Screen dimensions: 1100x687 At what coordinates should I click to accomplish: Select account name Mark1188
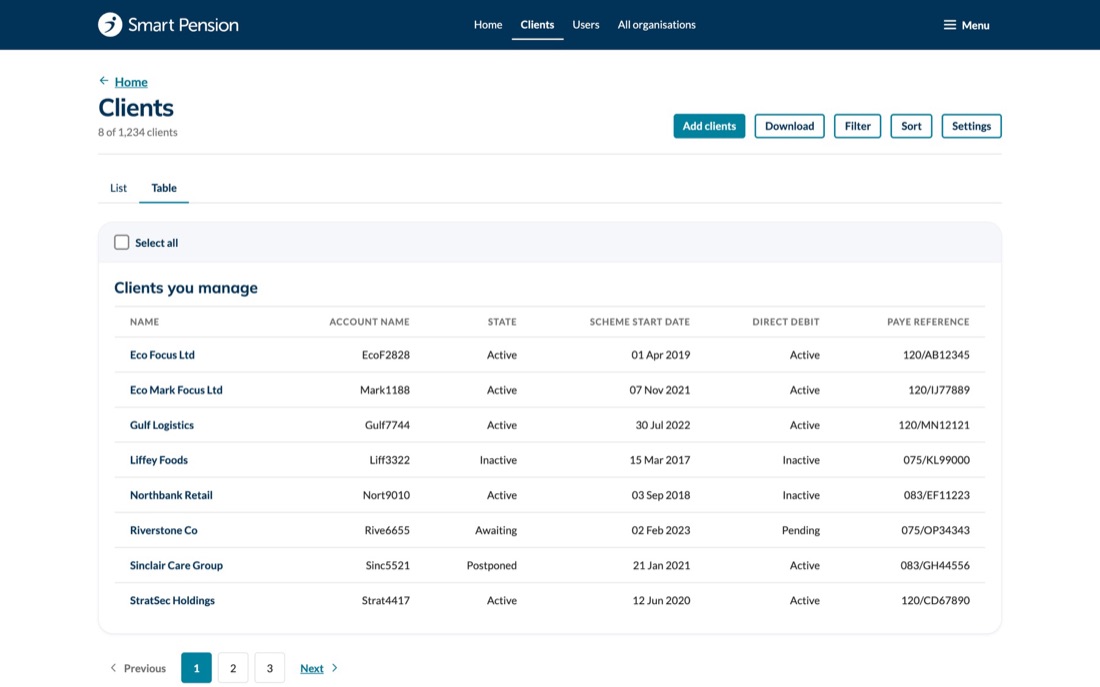tap(385, 390)
